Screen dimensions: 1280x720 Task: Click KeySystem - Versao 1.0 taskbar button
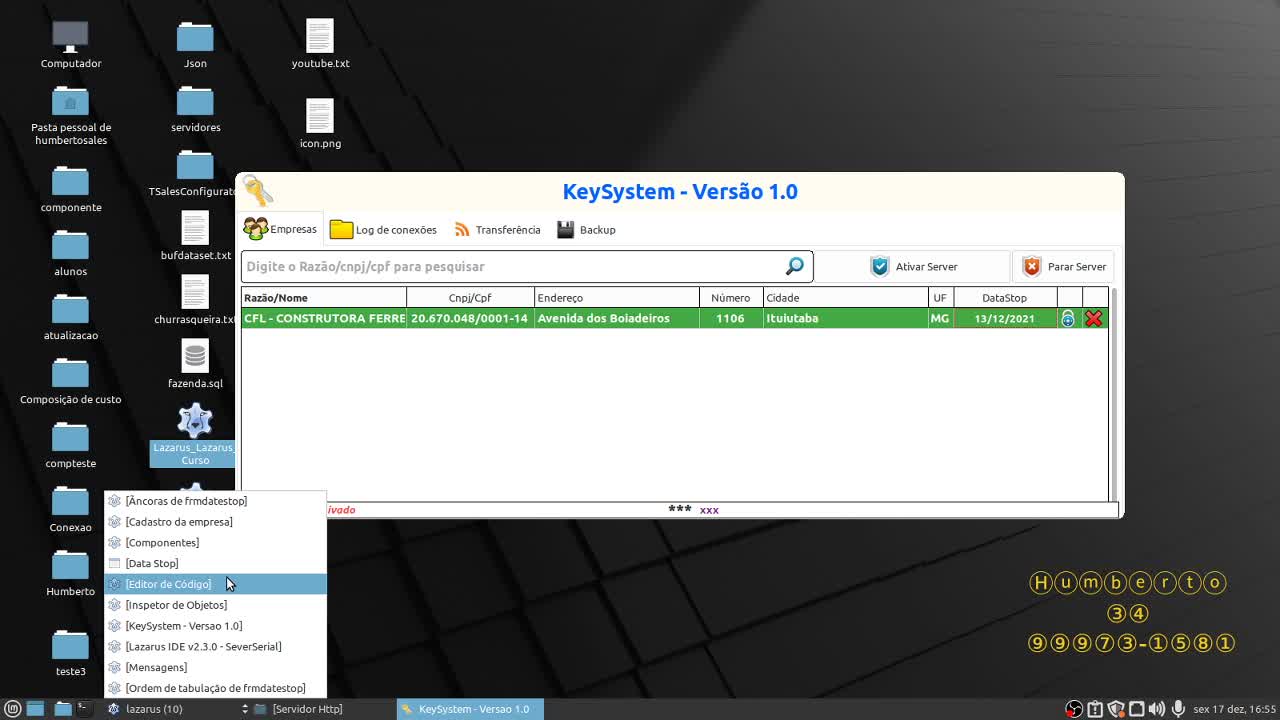click(x=470, y=709)
